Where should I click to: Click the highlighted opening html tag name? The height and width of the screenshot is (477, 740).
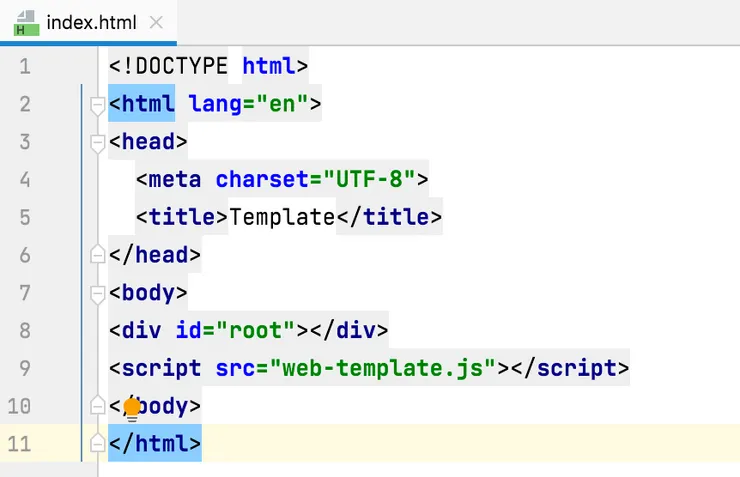148,104
